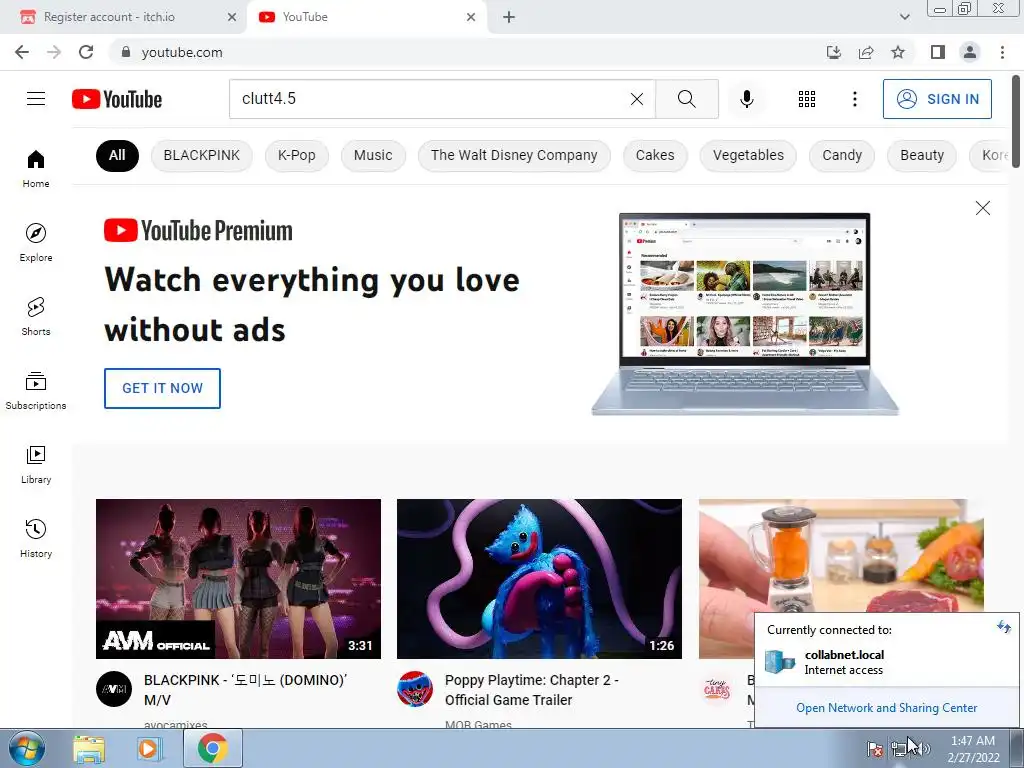Click the youtube.com address bar
This screenshot has width=1024, height=768.
[470, 52]
